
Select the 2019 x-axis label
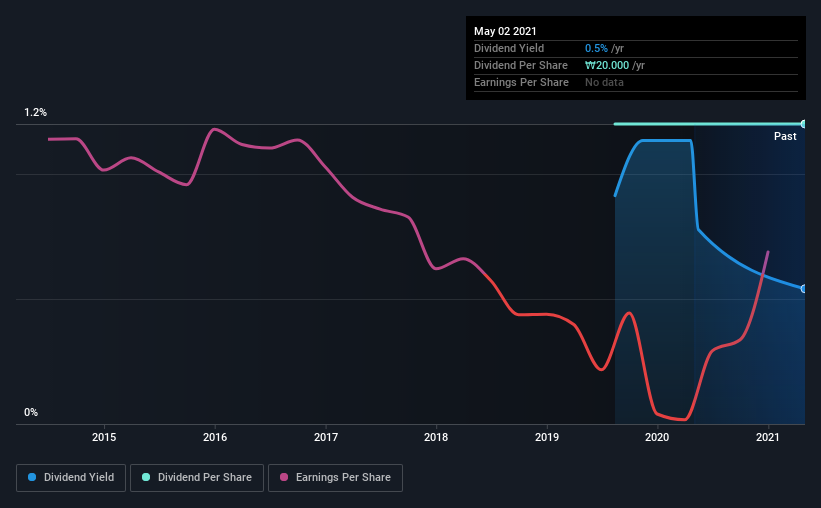(547, 437)
